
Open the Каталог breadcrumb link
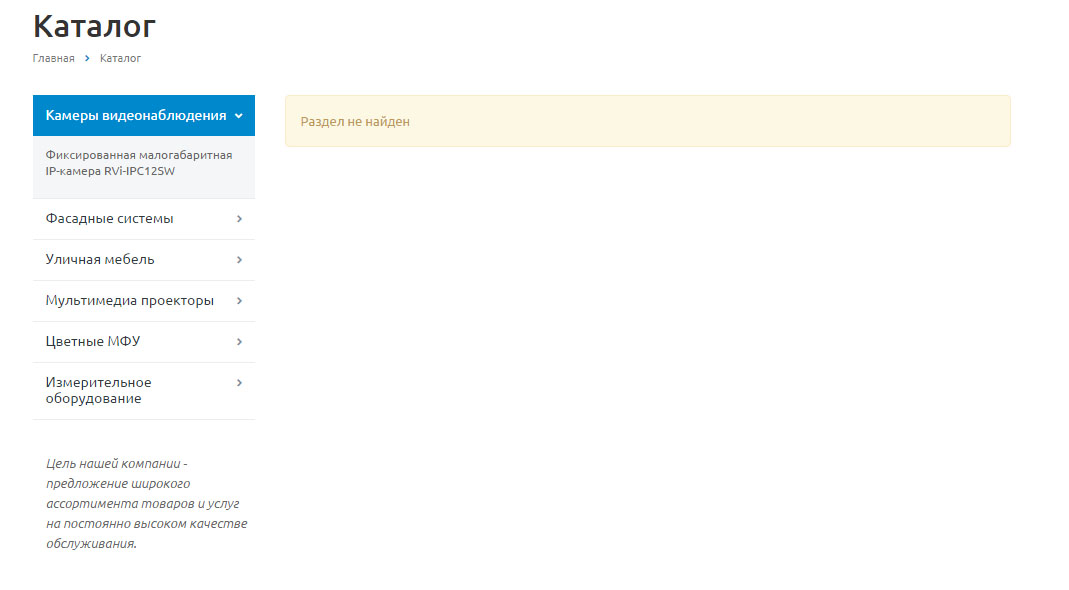click(120, 59)
